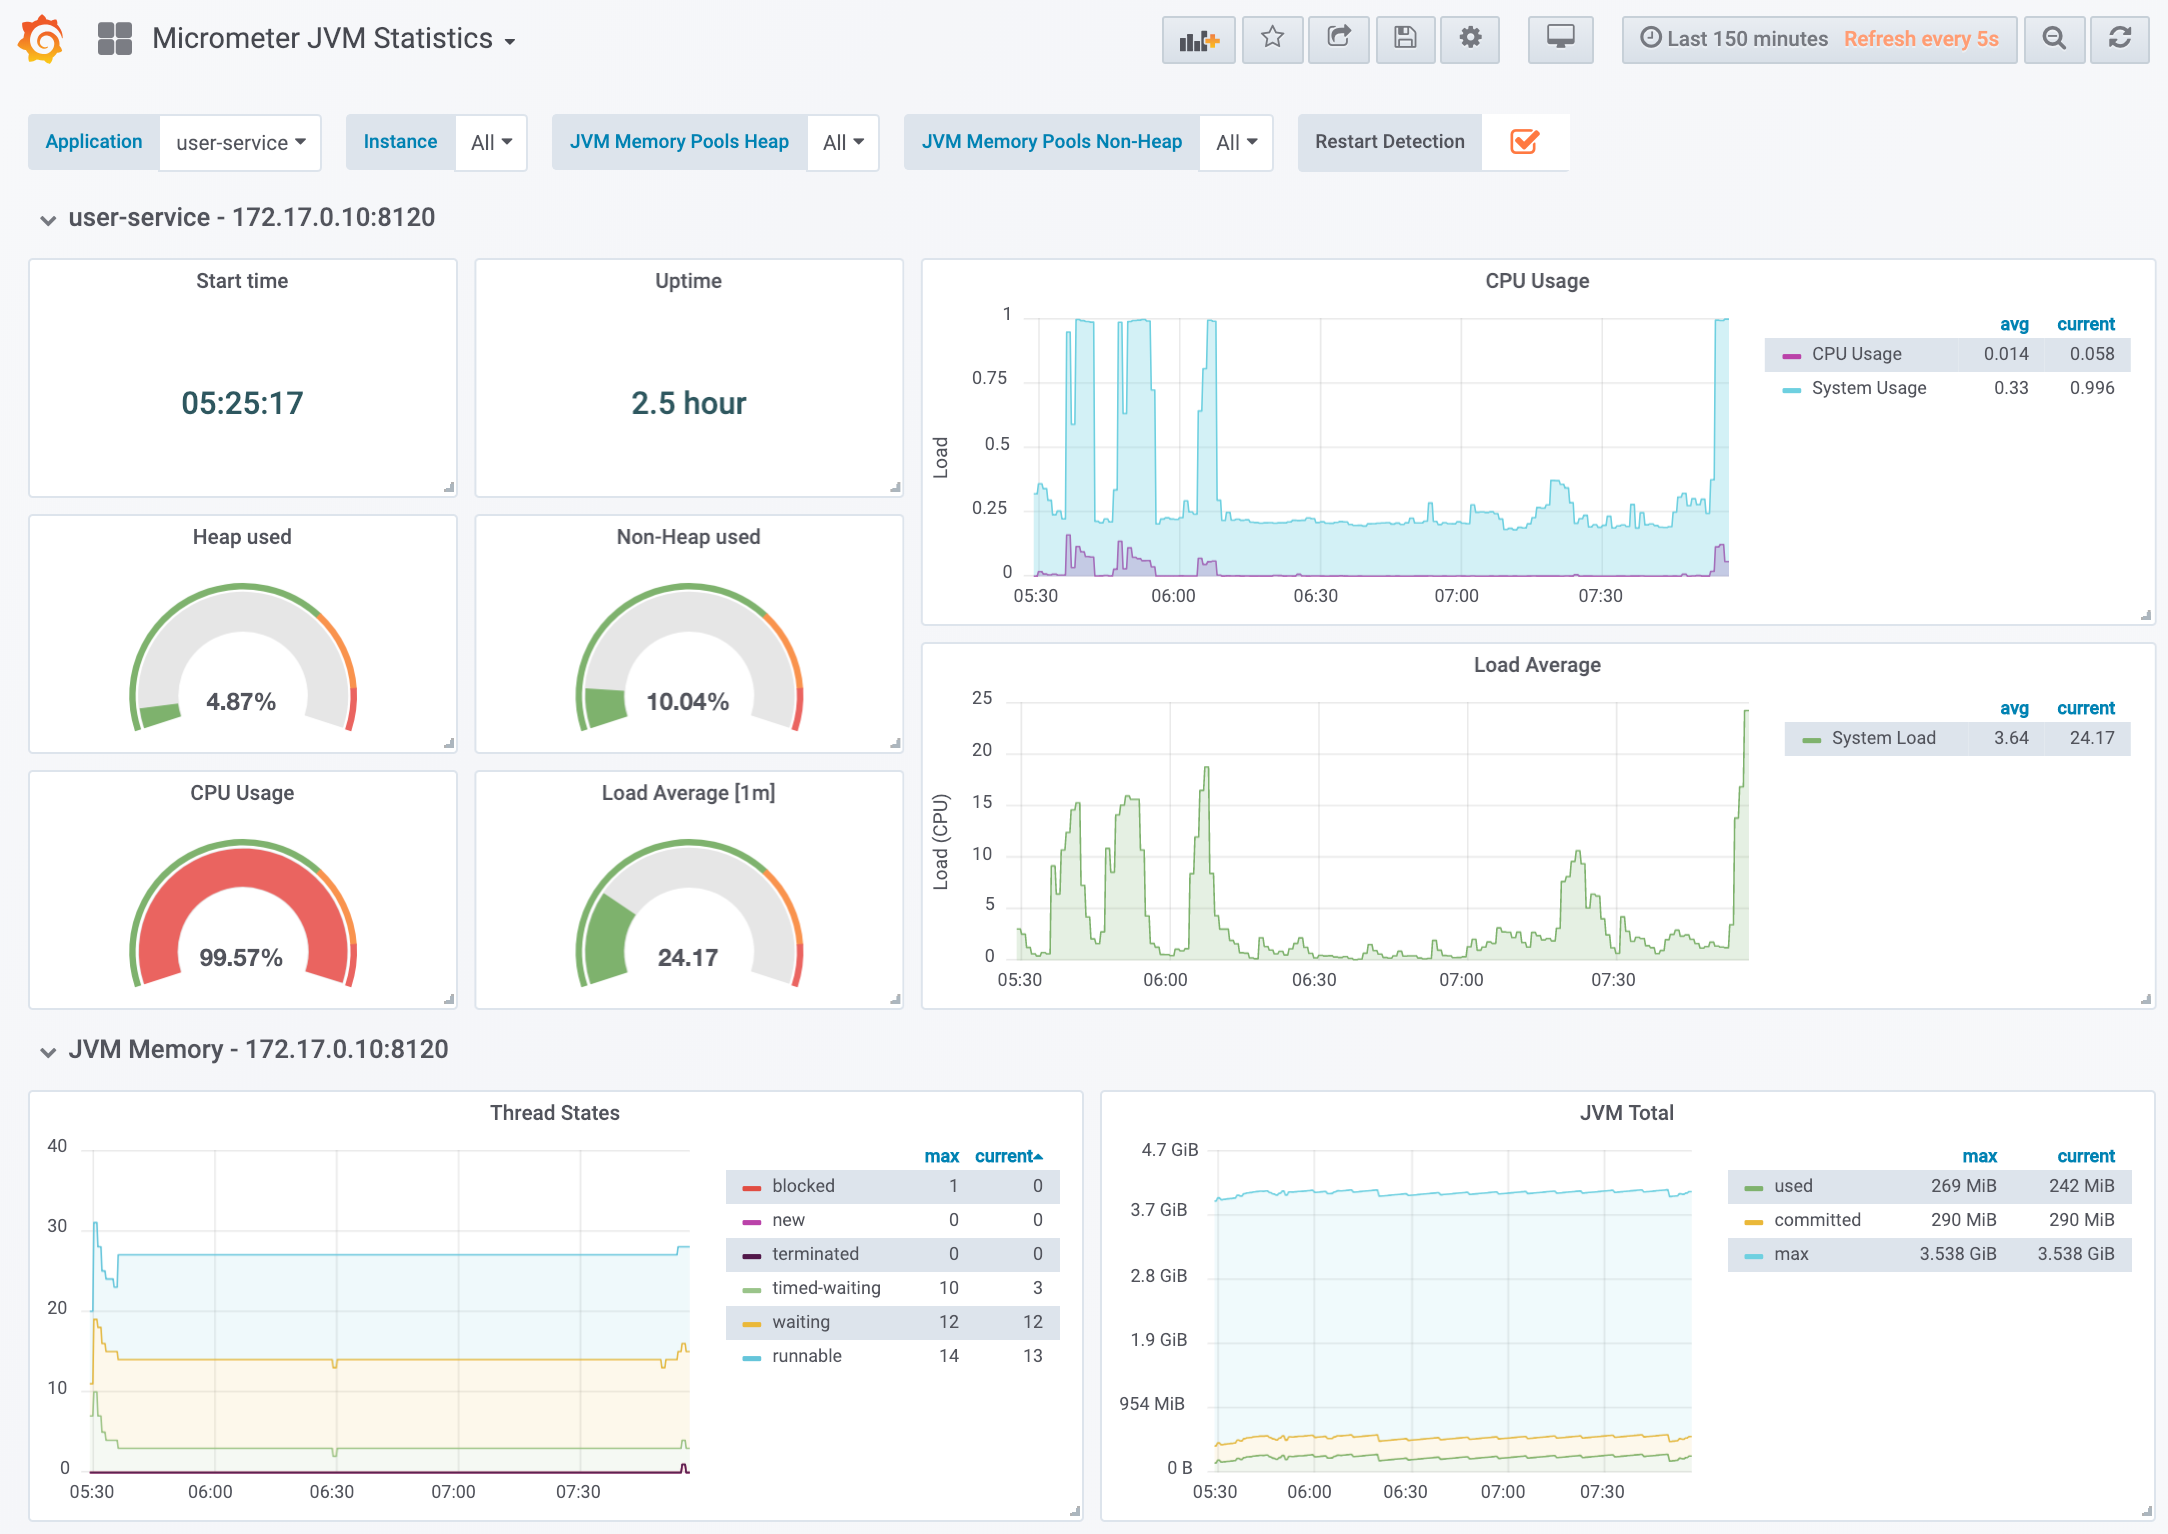Click the committed series color swatch
The image size is (2168, 1534).
click(1753, 1221)
